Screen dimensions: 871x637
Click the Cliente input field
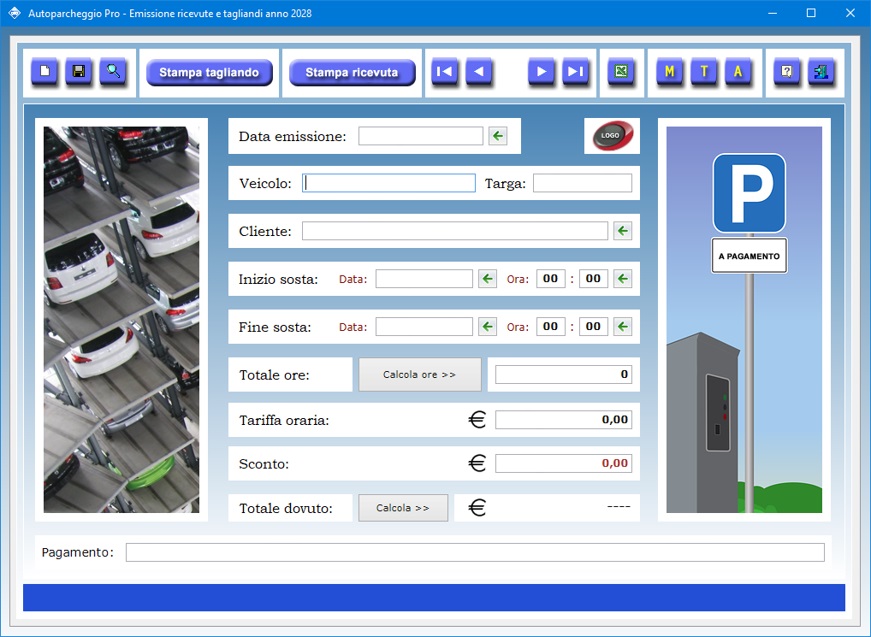tap(455, 231)
